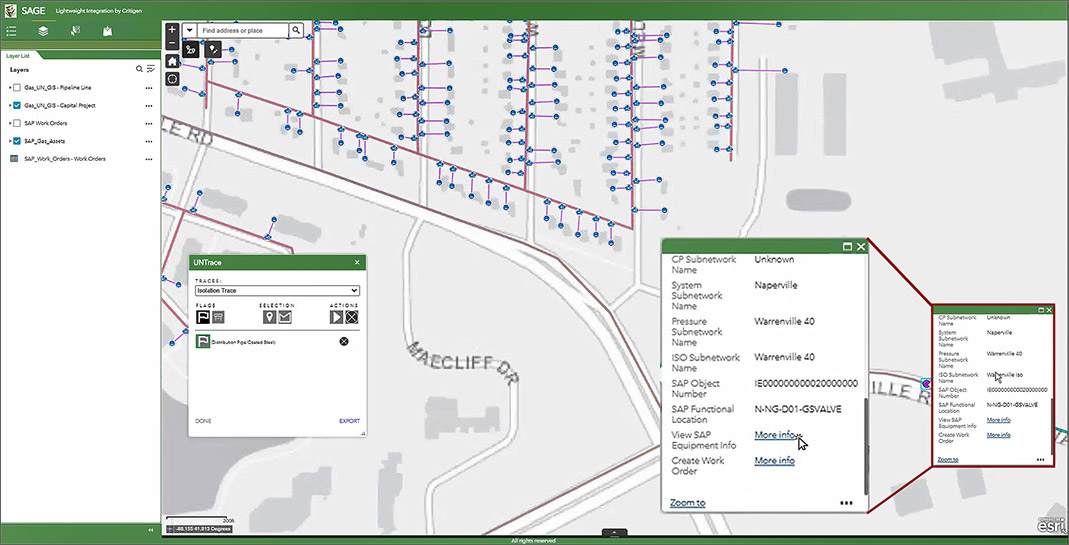Uncheck Gas_UN_GIS - Capital Project layer

click(17, 106)
